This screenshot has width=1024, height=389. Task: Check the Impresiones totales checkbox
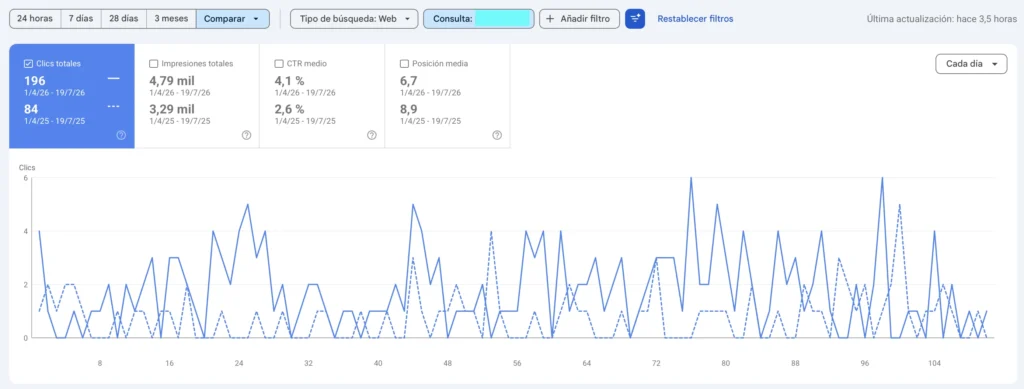[153, 64]
